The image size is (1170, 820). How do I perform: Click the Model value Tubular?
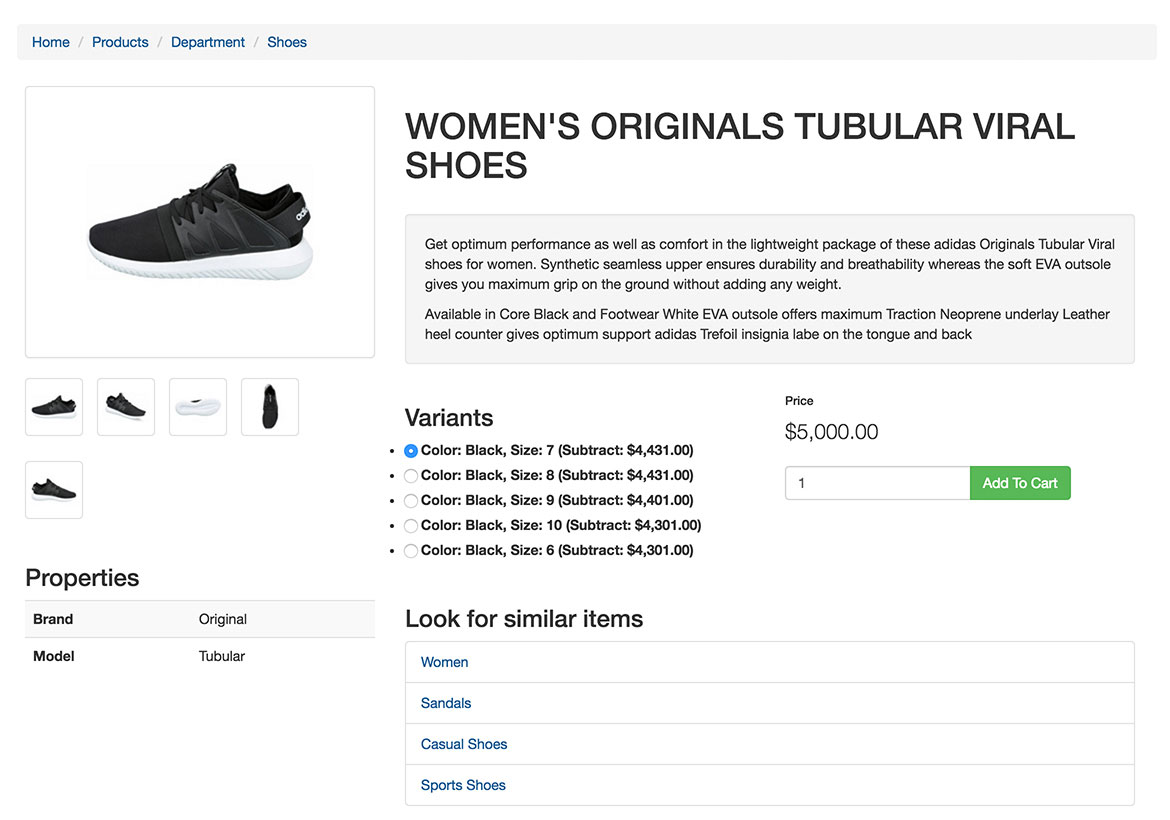222,656
